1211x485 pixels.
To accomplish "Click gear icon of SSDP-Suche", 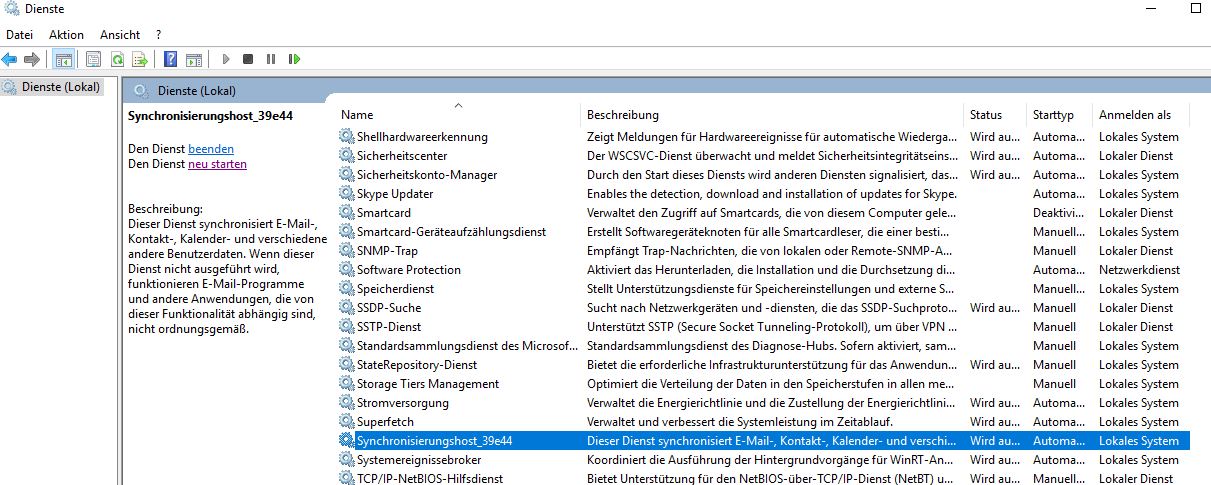I will [x=347, y=307].
